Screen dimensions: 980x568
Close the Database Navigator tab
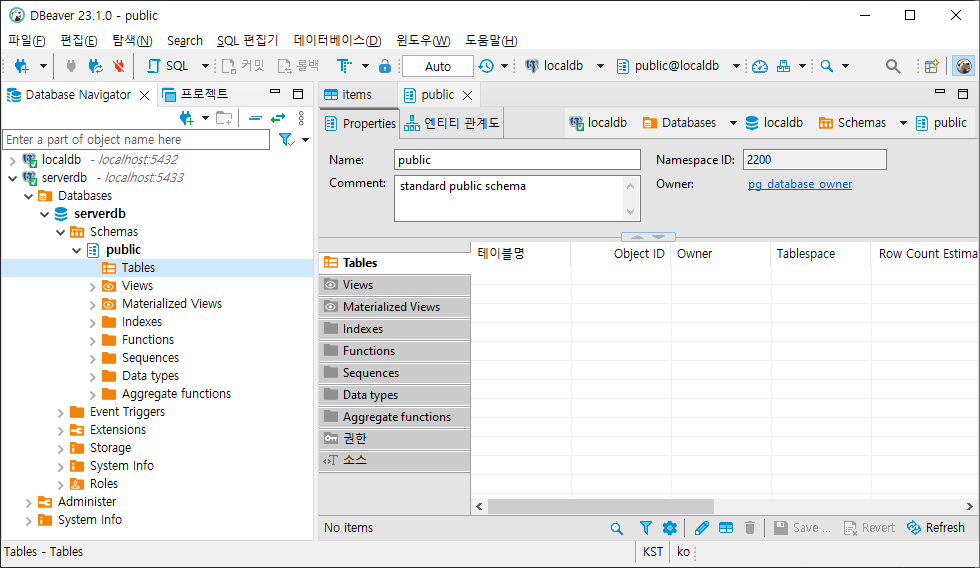pyautogui.click(x=144, y=95)
